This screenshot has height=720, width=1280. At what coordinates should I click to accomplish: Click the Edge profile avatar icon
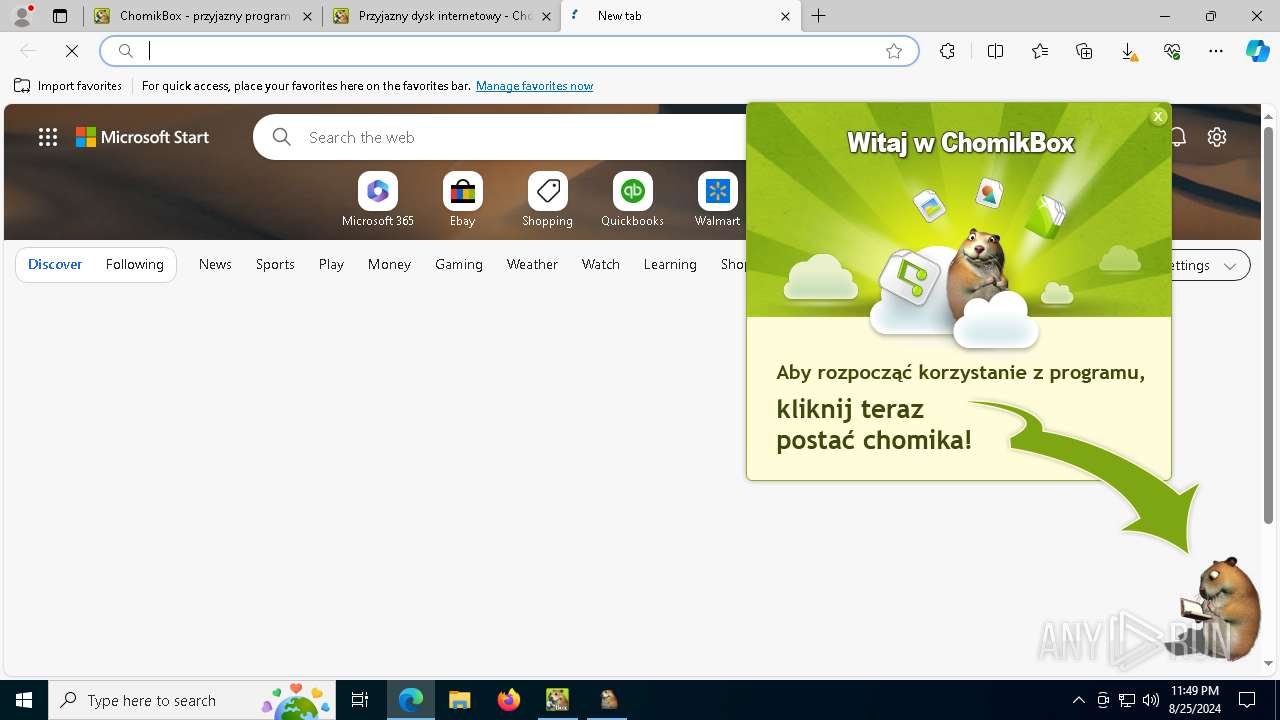tap(21, 16)
